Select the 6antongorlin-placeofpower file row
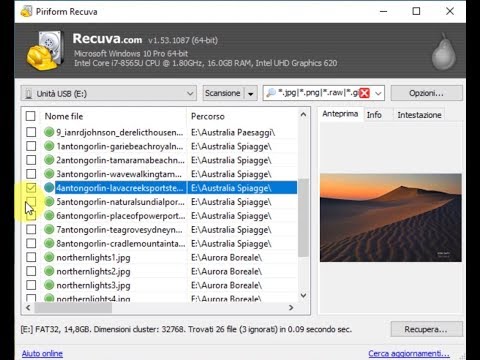Screen dimensions: 480x360 (x=160, y=216)
